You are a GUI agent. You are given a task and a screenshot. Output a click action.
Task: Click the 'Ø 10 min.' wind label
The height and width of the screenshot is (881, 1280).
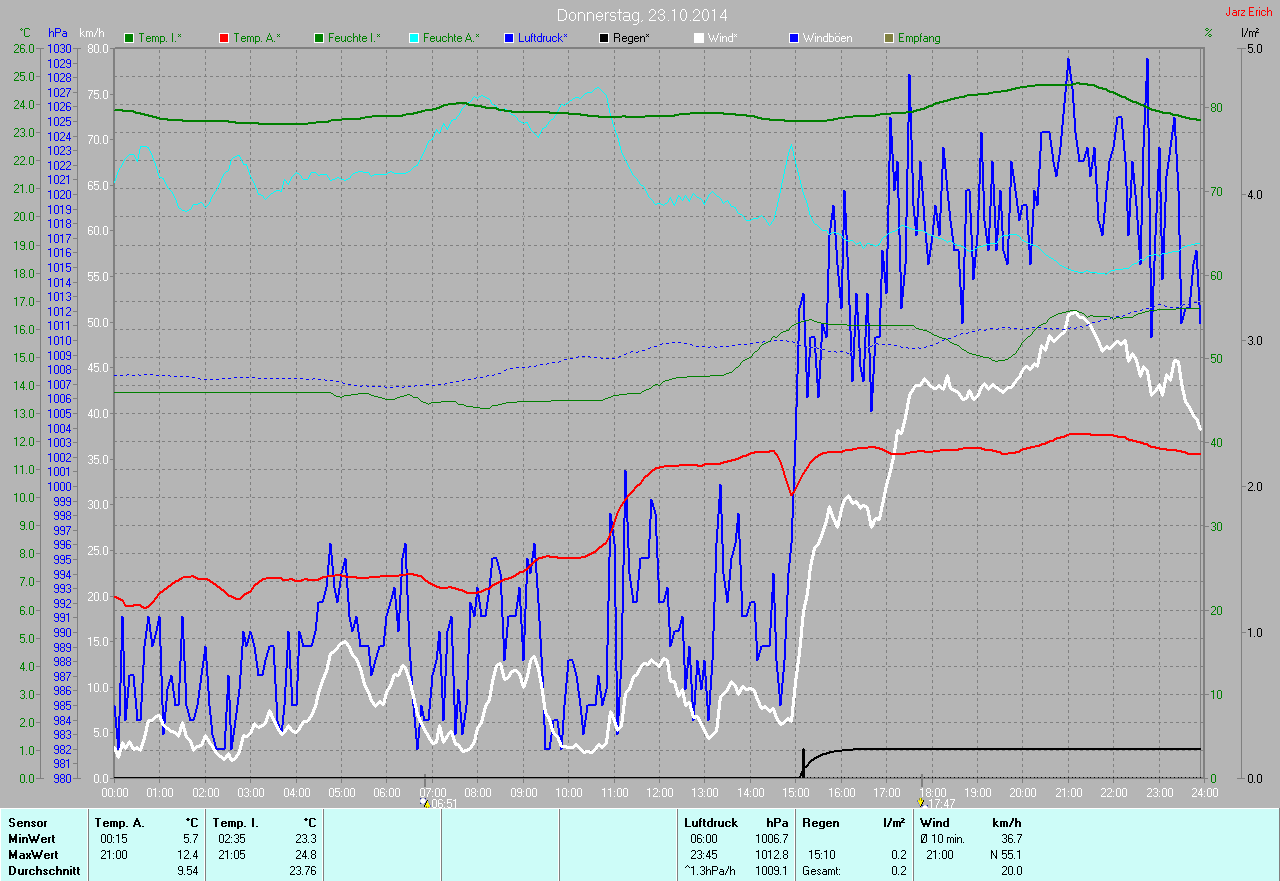click(943, 839)
